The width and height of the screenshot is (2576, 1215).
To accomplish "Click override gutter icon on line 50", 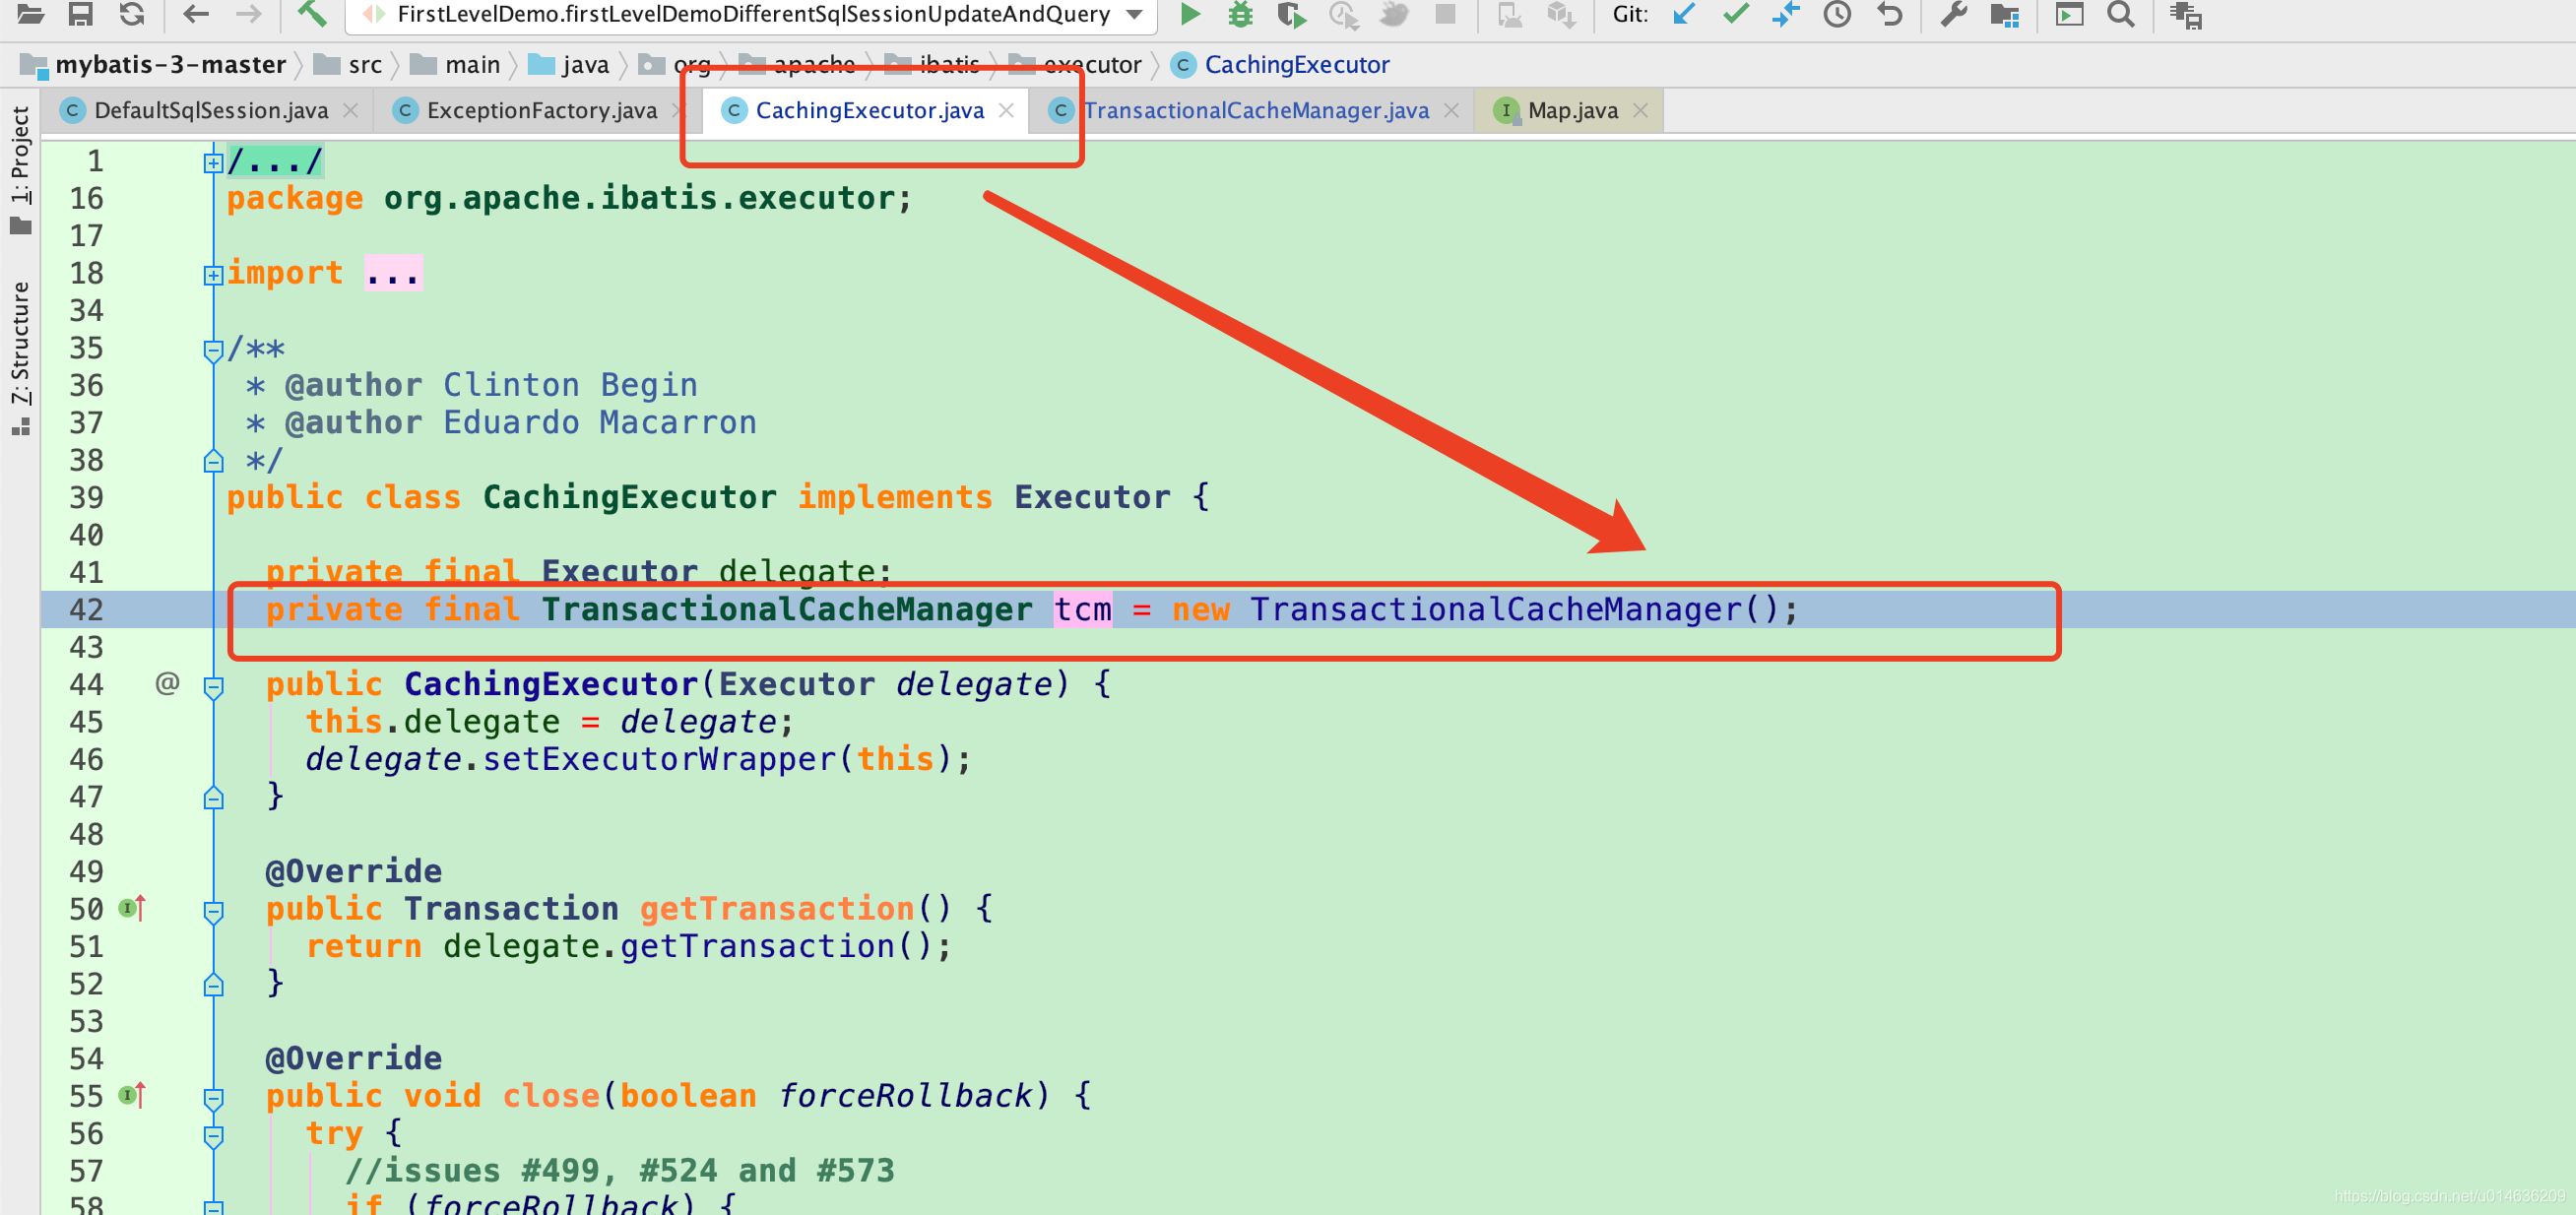I will (x=132, y=909).
